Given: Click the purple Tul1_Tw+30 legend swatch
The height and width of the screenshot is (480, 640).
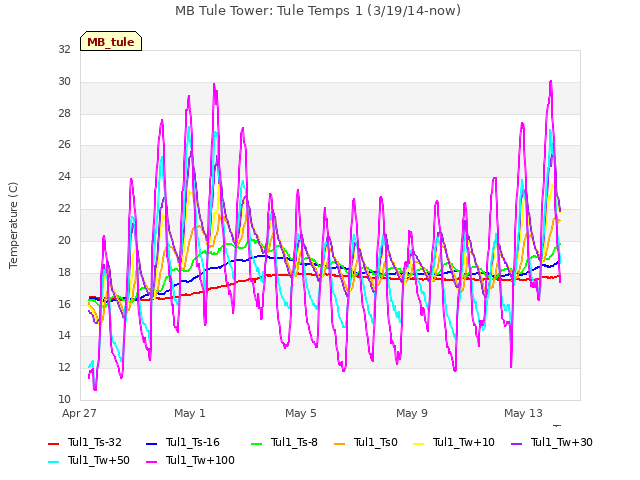Looking at the screenshot, I should pyautogui.click(x=516, y=444).
